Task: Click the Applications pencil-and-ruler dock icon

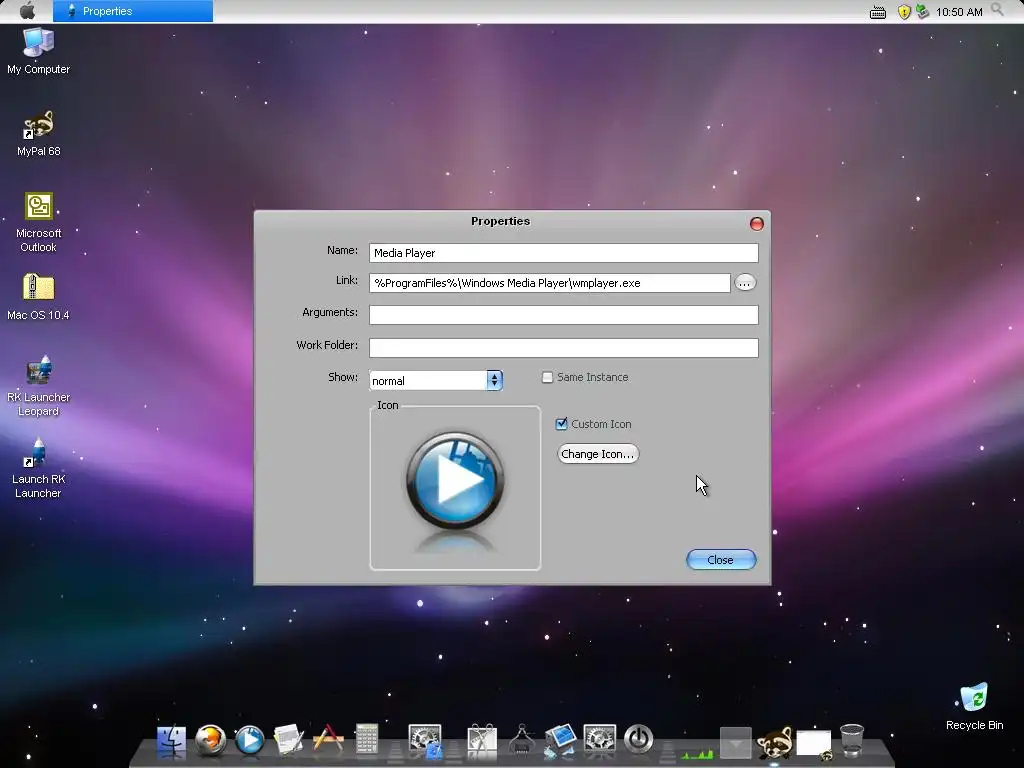Action: (328, 741)
